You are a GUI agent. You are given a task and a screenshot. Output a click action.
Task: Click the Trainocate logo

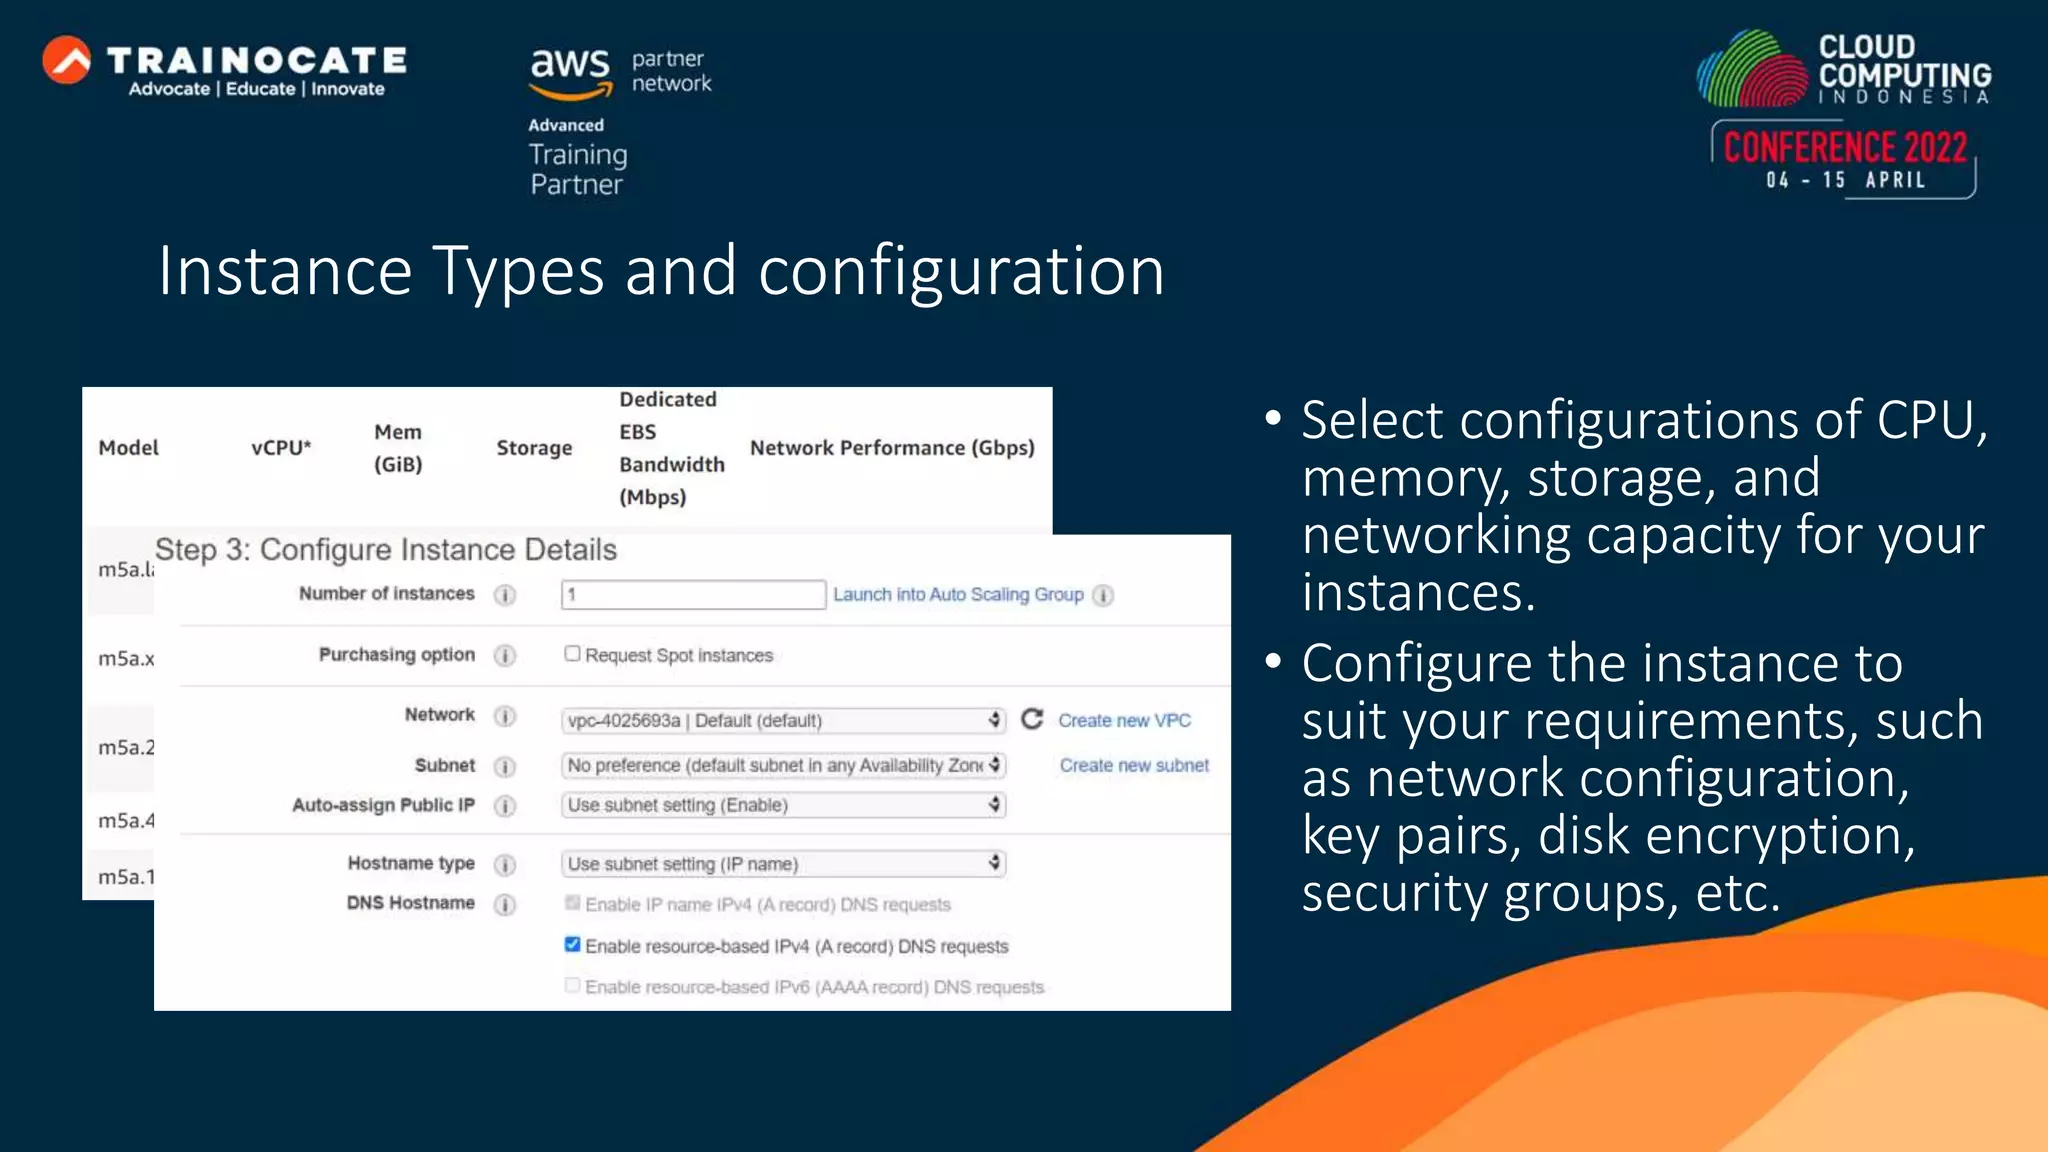[x=225, y=66]
